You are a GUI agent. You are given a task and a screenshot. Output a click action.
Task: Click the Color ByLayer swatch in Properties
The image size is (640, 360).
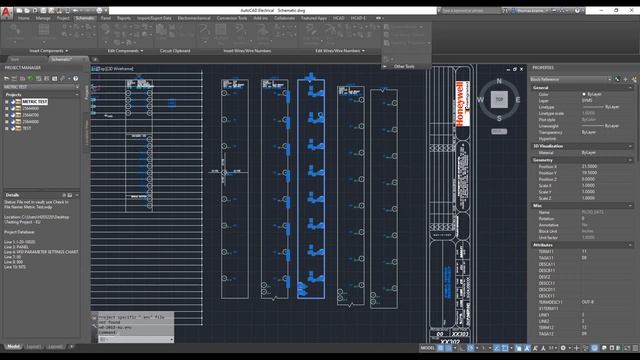pos(584,94)
